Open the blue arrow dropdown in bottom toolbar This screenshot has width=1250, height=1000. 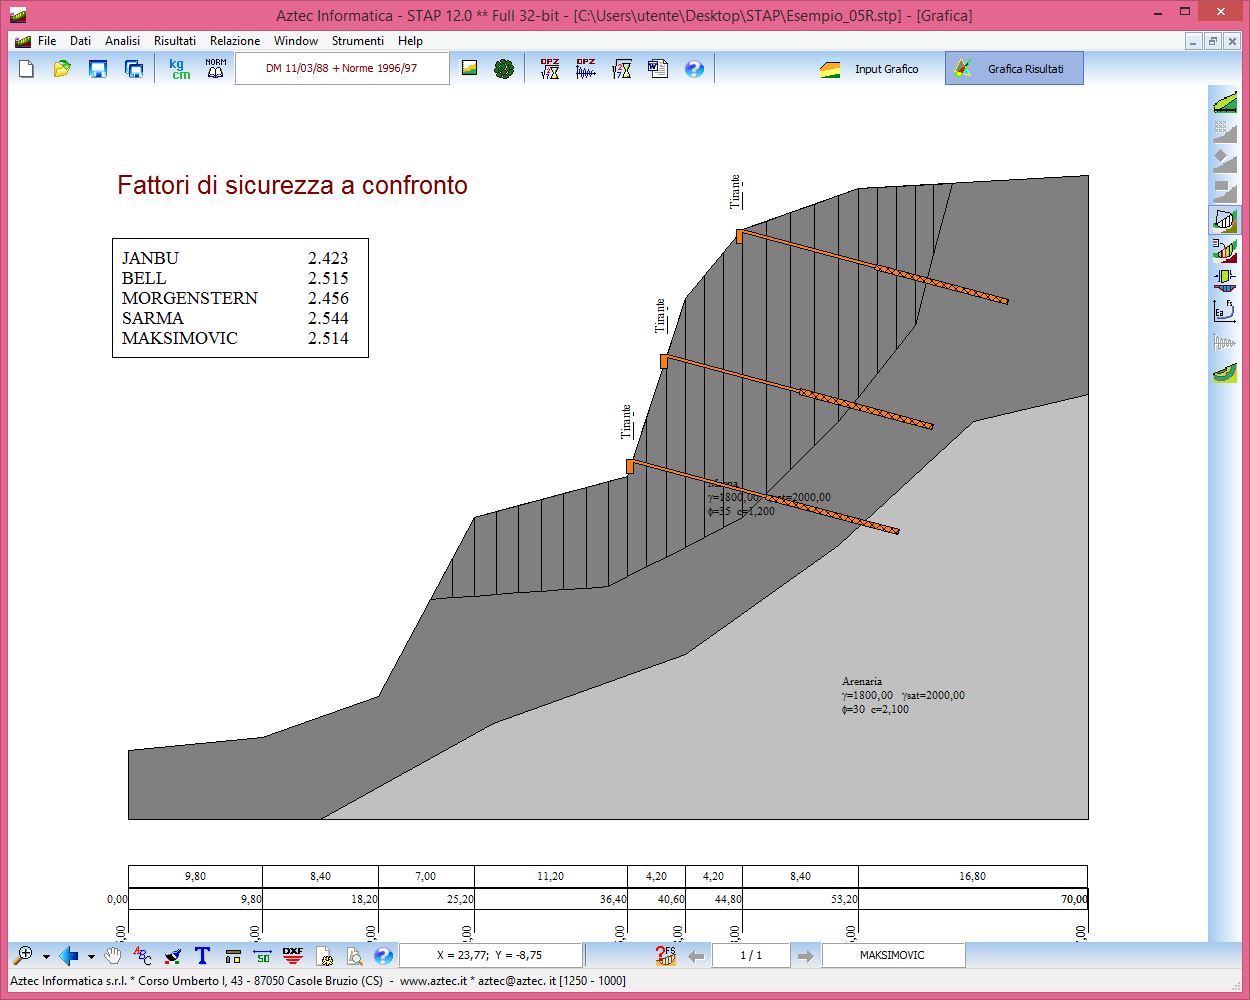pos(91,957)
